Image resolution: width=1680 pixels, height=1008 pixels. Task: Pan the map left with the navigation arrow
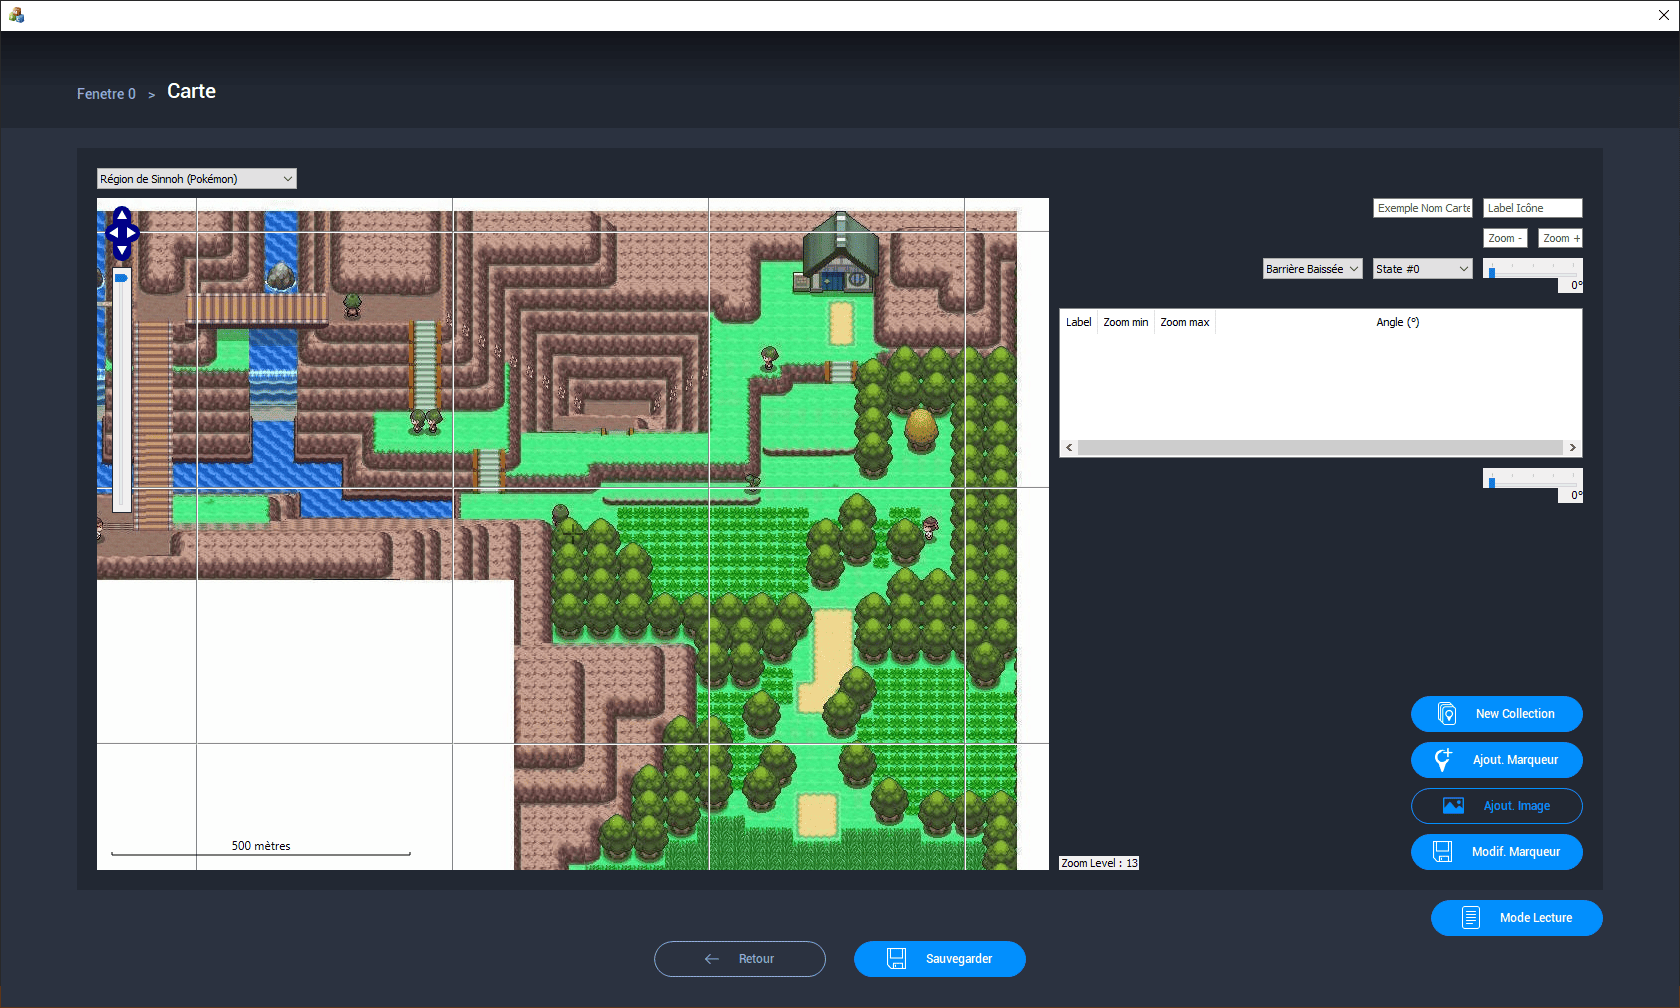pos(112,233)
